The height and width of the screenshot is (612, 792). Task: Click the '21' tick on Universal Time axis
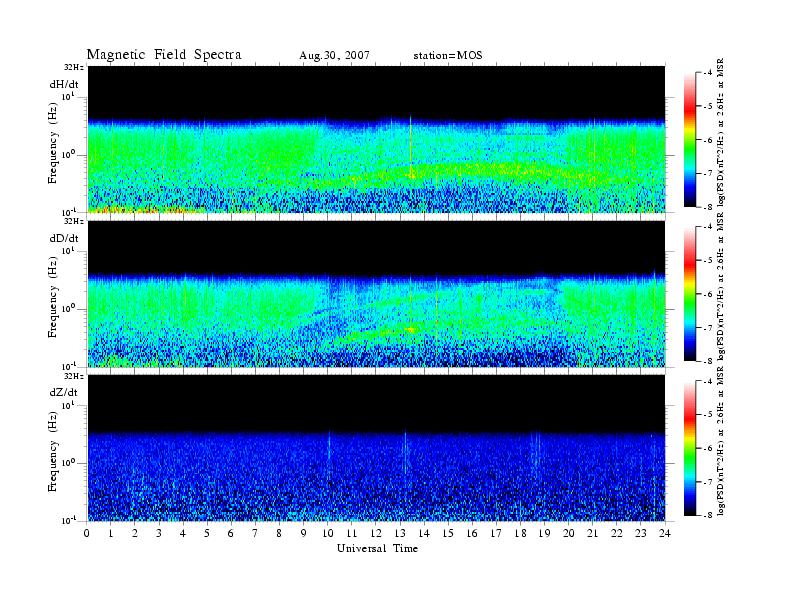593,533
